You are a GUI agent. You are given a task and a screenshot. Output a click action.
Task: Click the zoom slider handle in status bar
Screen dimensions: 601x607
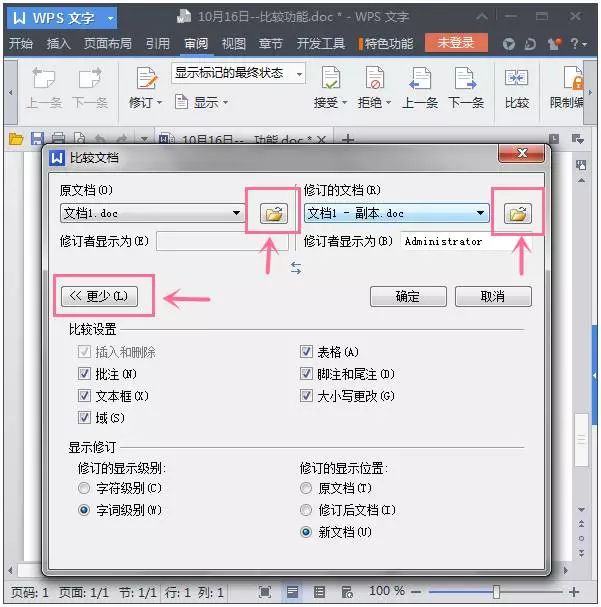[497, 592]
